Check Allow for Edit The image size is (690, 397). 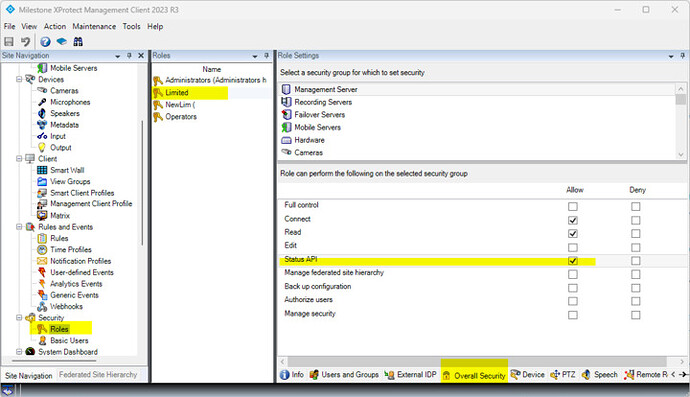click(x=573, y=247)
